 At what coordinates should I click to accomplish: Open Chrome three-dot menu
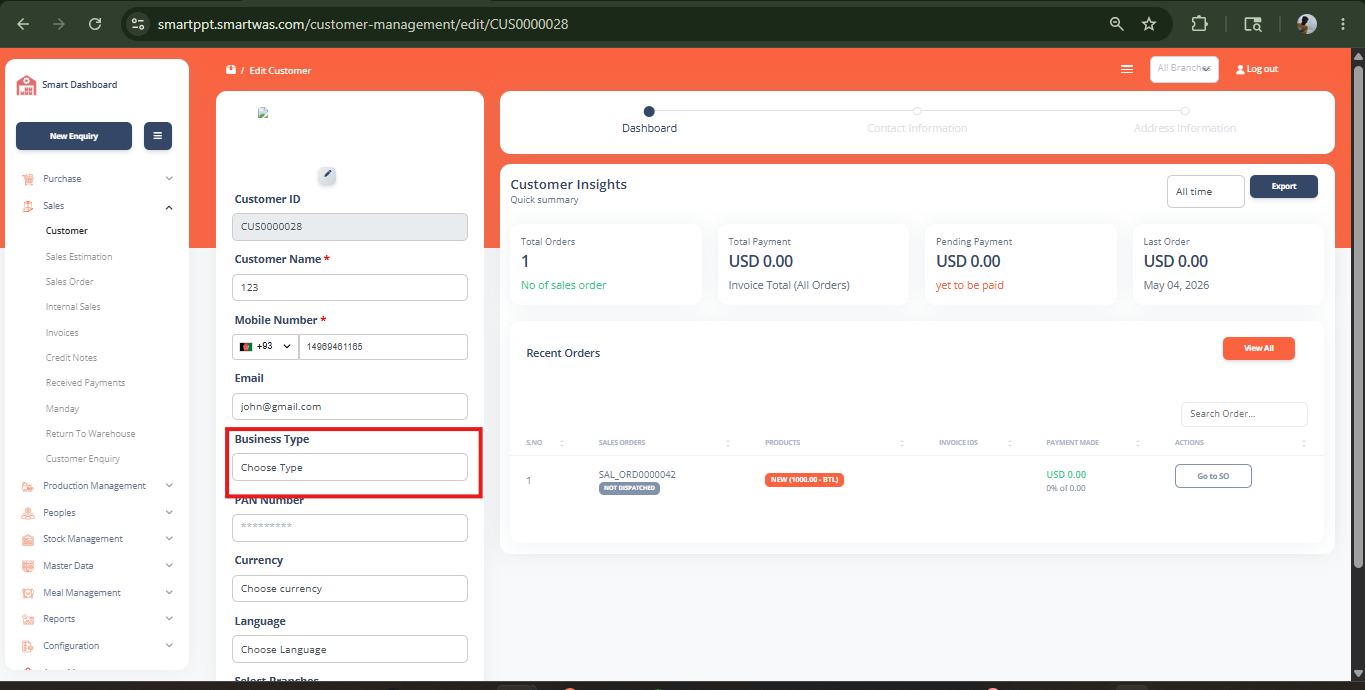(1341, 24)
